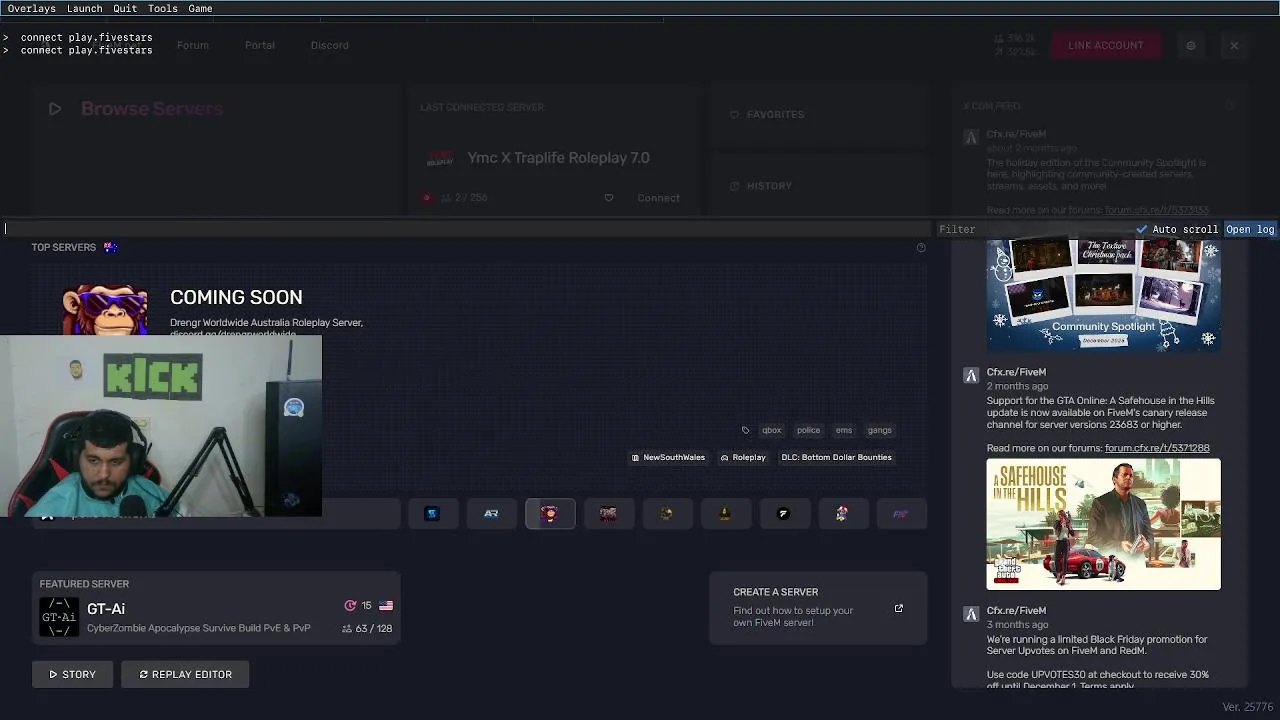1280x720 pixels.
Task: Open the Quit console menu
Action: pos(125,8)
